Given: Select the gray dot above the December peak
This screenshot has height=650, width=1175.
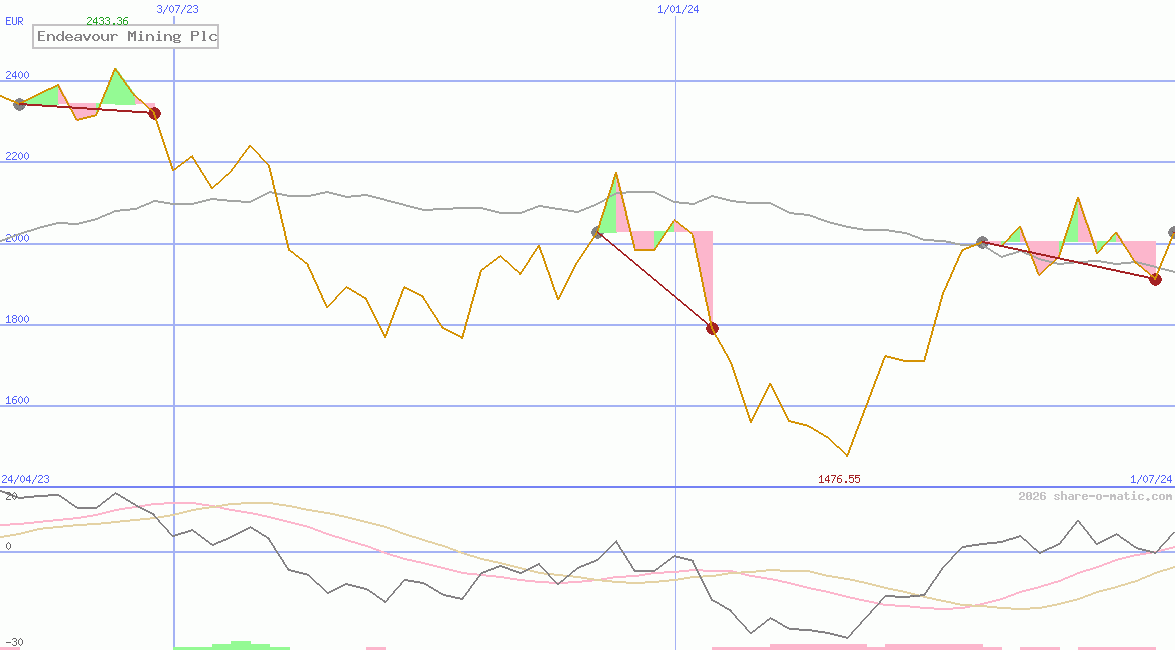Looking at the screenshot, I should (596, 232).
